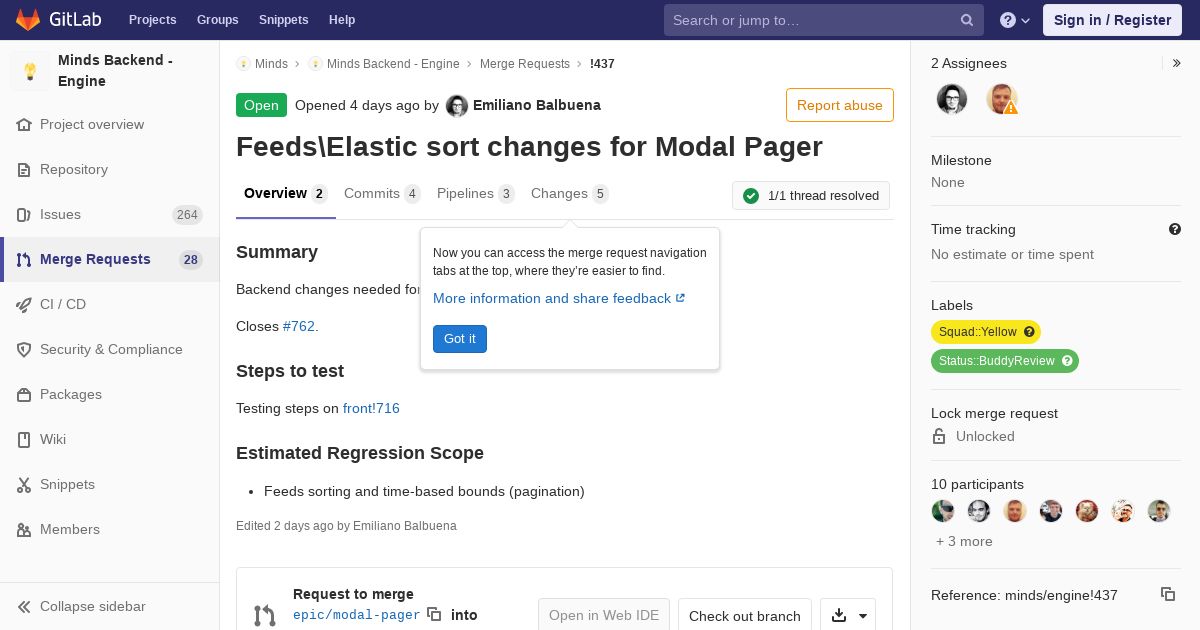Click the Issues count 264 badge
Screen dimensions: 1200x630
(x=187, y=215)
